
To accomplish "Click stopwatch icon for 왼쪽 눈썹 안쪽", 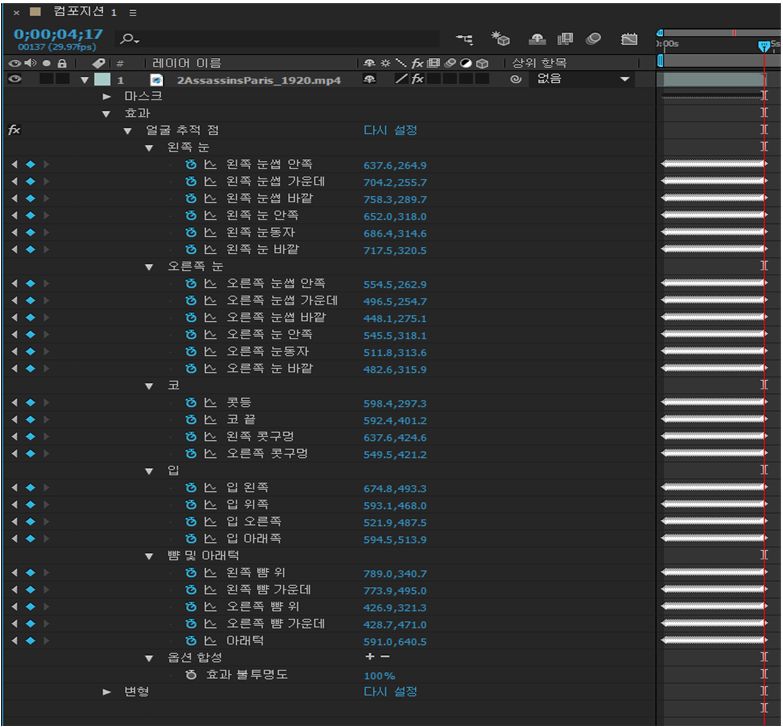I will 191,165.
